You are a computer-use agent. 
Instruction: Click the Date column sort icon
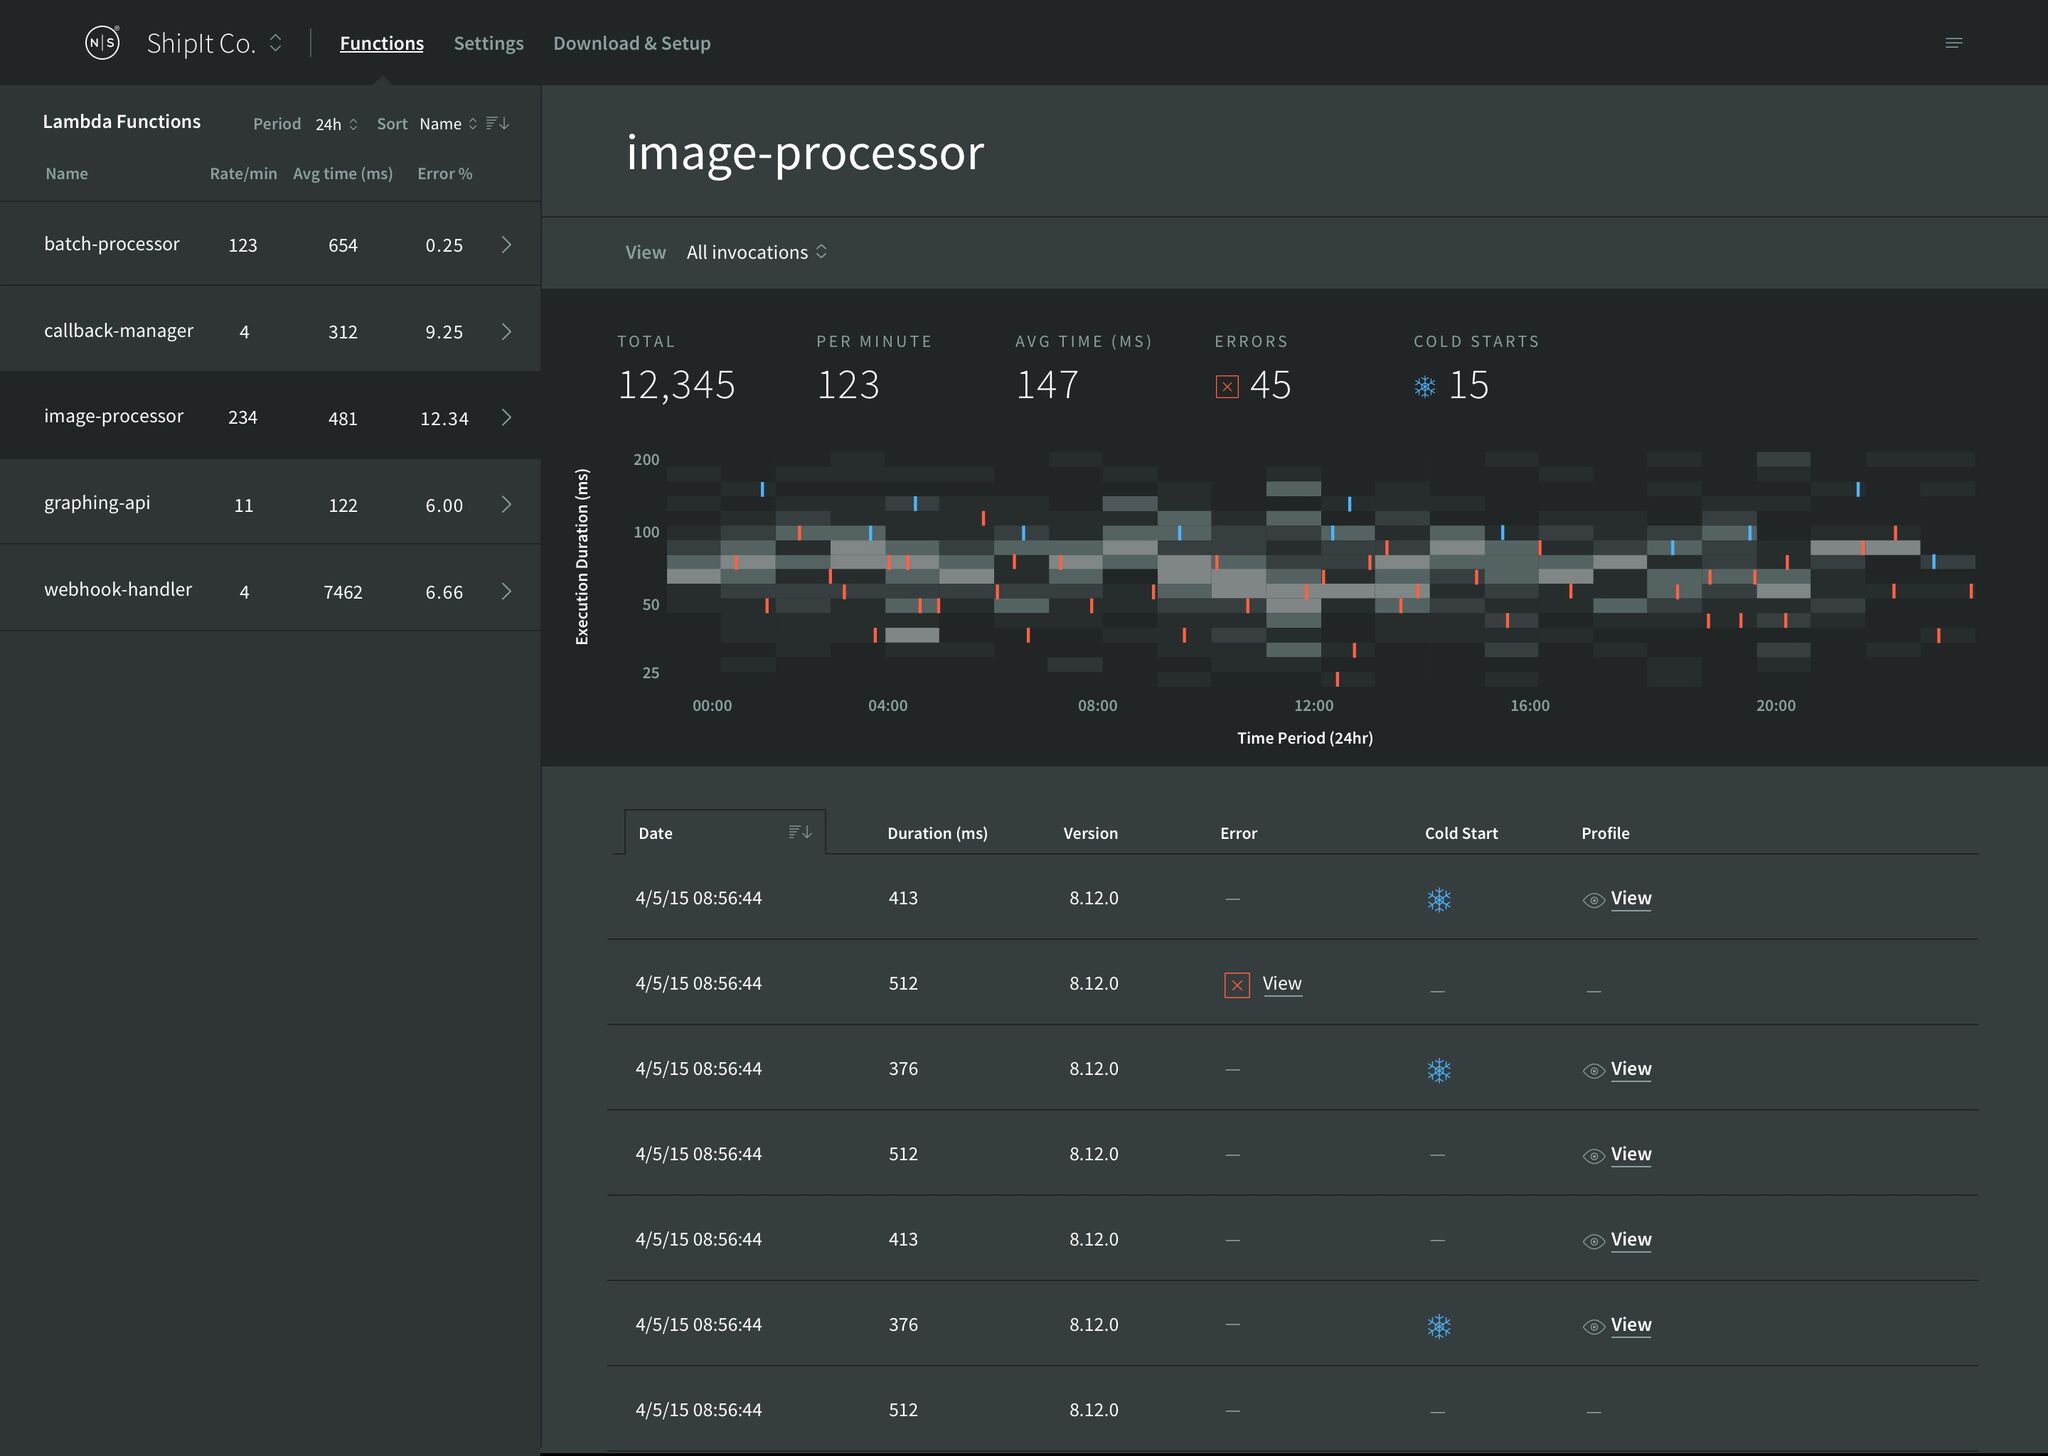point(800,832)
